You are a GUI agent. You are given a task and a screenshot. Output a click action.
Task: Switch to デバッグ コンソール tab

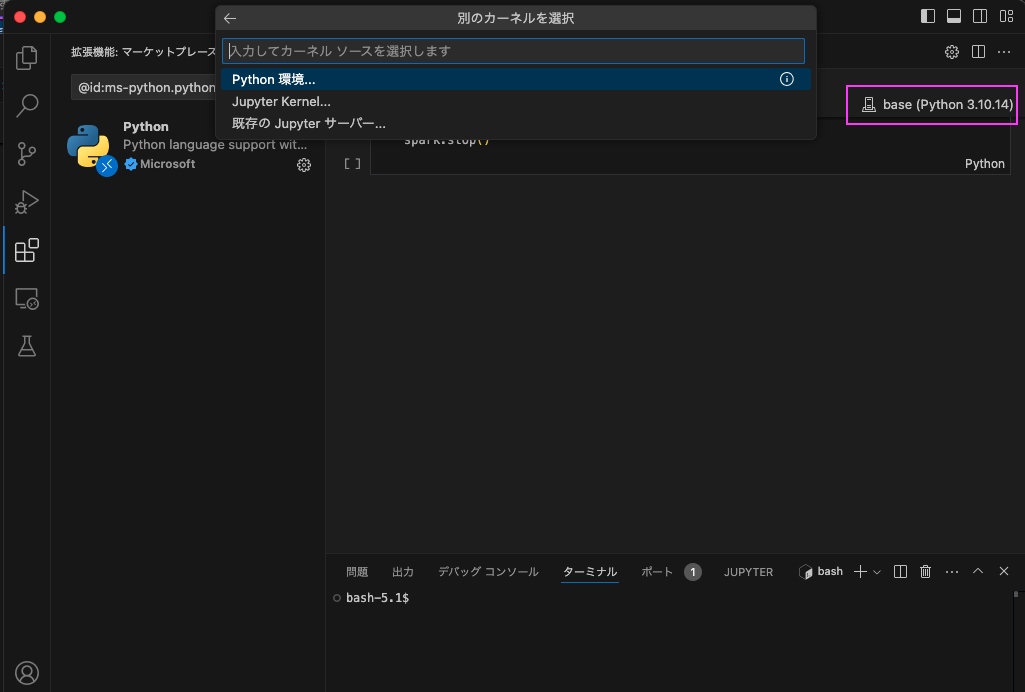[488, 572]
